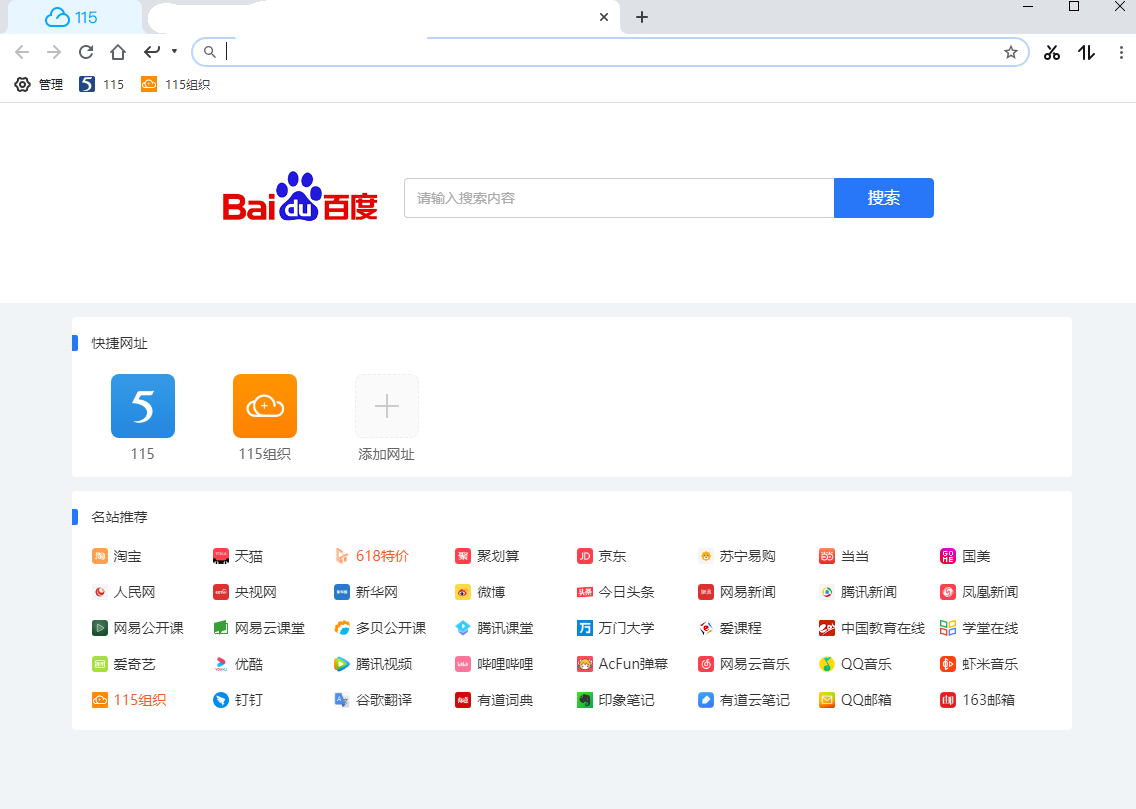Open the 中国教育在线 link
The image size is (1136, 809).
[872, 628]
